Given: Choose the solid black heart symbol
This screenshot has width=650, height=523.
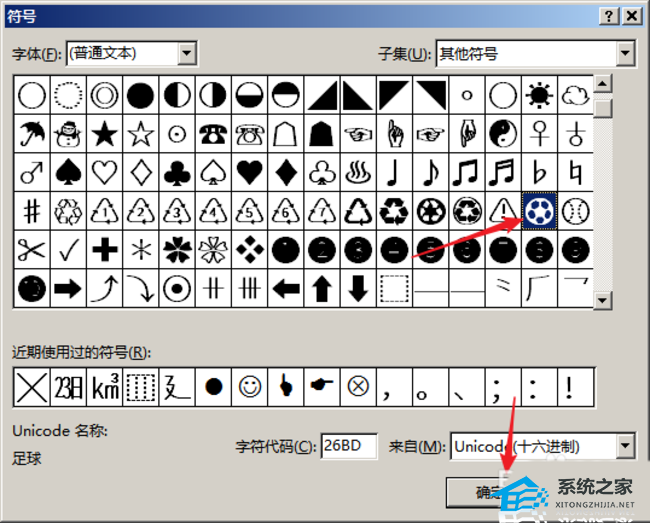Looking at the screenshot, I should (249, 172).
